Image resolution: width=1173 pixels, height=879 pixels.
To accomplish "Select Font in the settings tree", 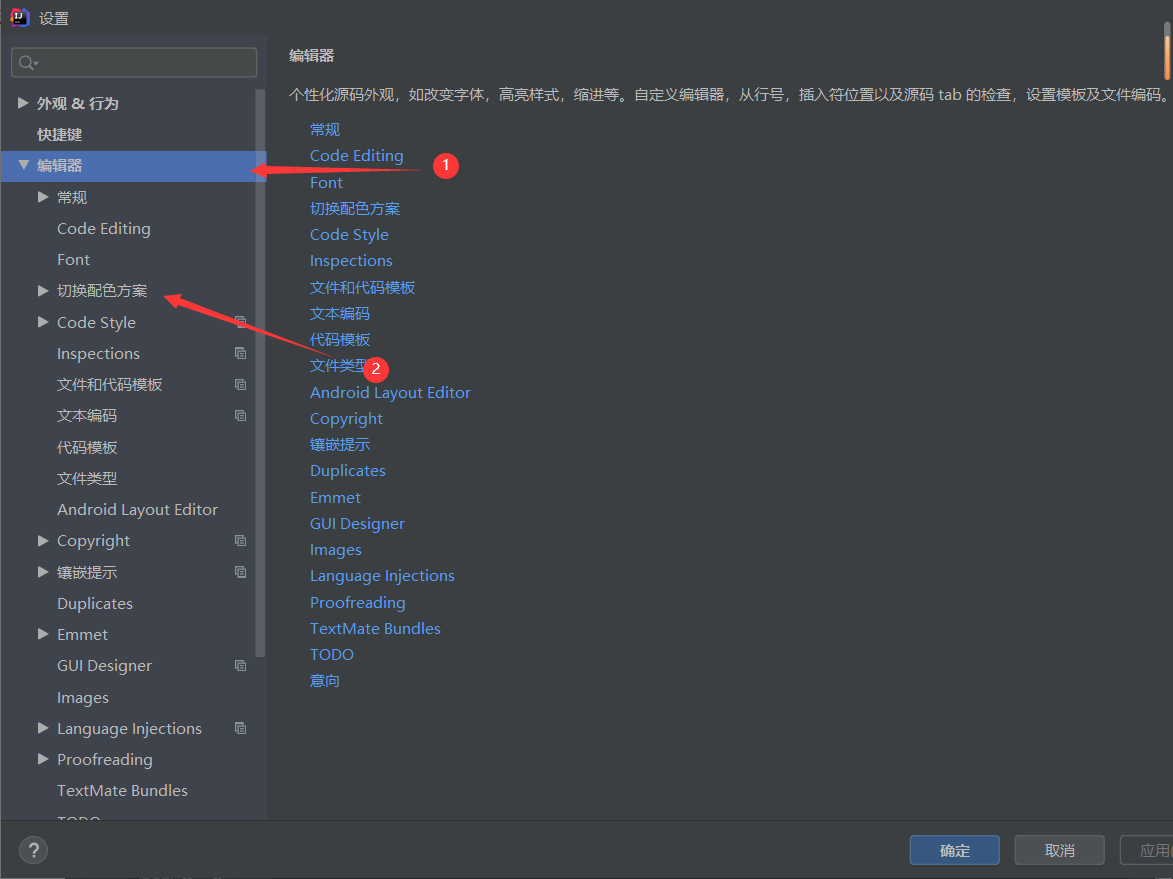I will (73, 260).
